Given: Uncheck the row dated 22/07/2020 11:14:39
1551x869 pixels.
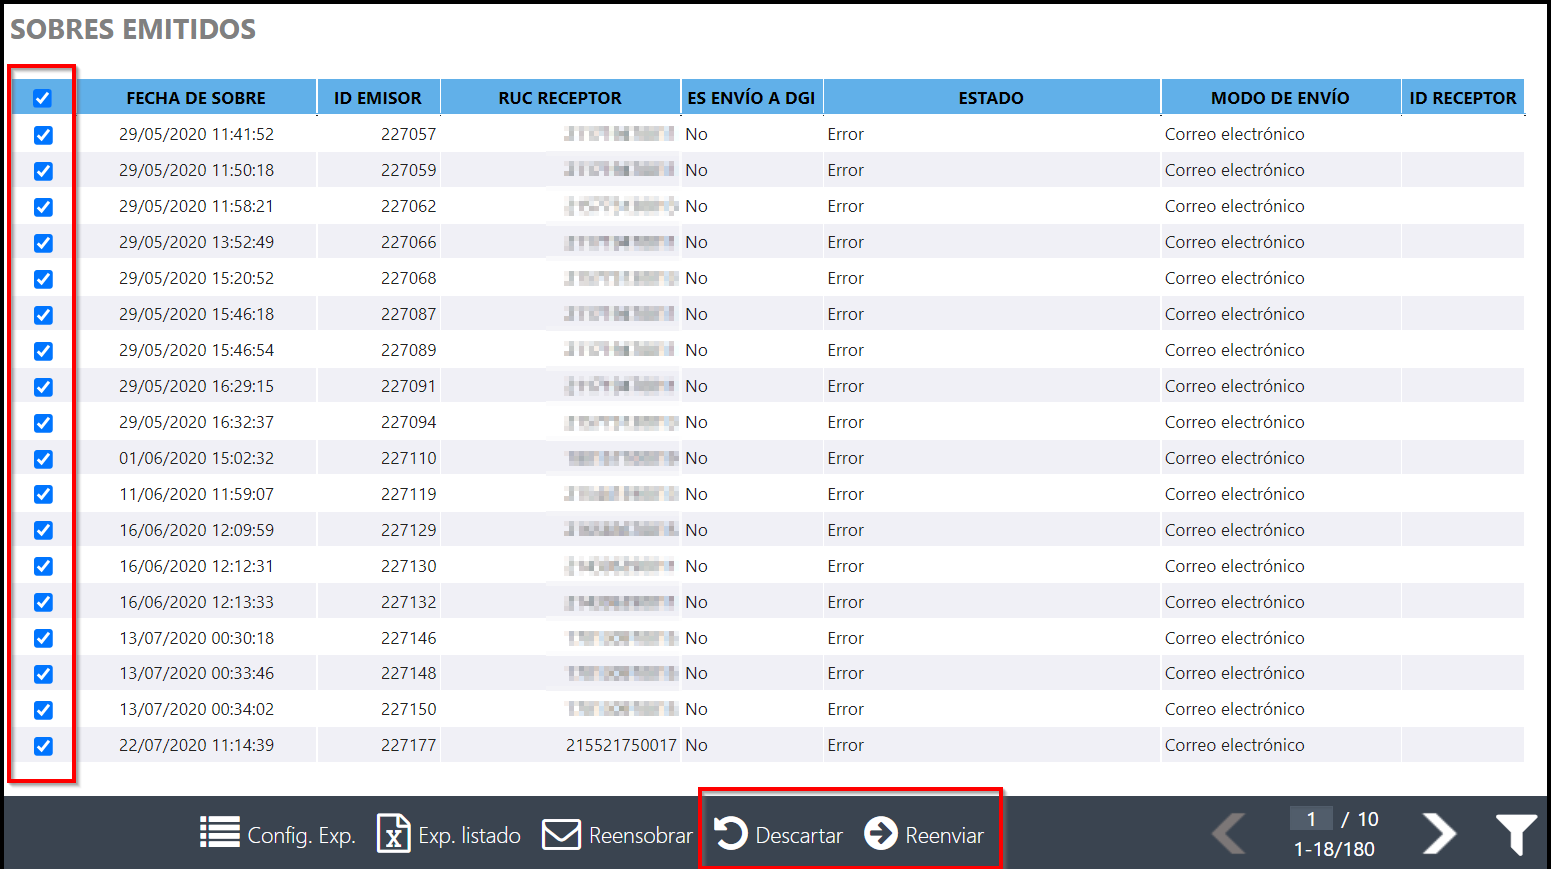Looking at the screenshot, I should pyautogui.click(x=43, y=746).
